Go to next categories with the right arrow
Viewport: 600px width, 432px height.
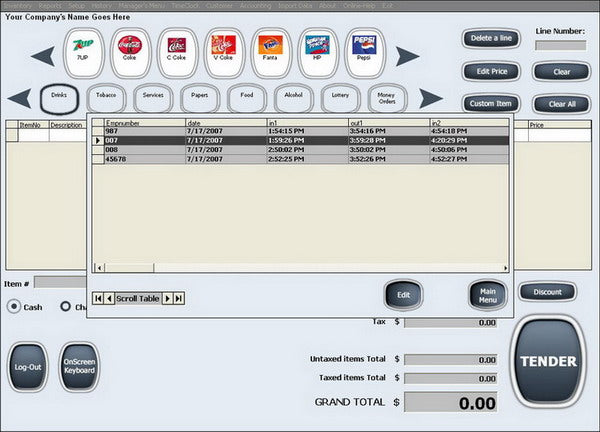[431, 98]
